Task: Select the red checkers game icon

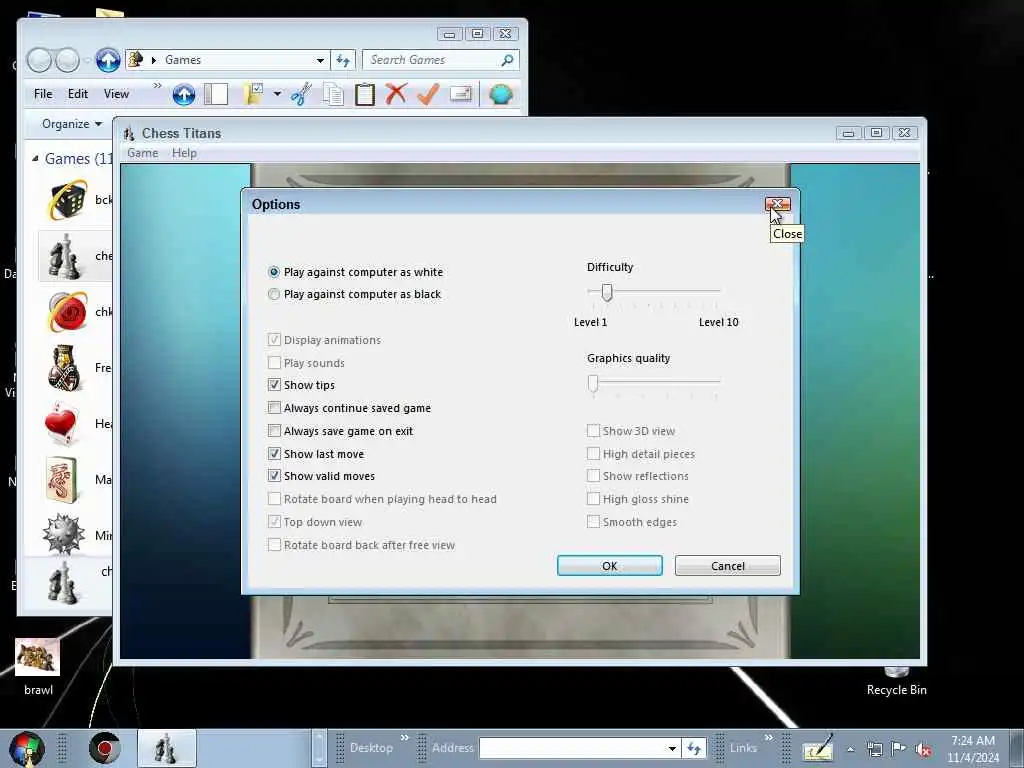Action: point(67,312)
